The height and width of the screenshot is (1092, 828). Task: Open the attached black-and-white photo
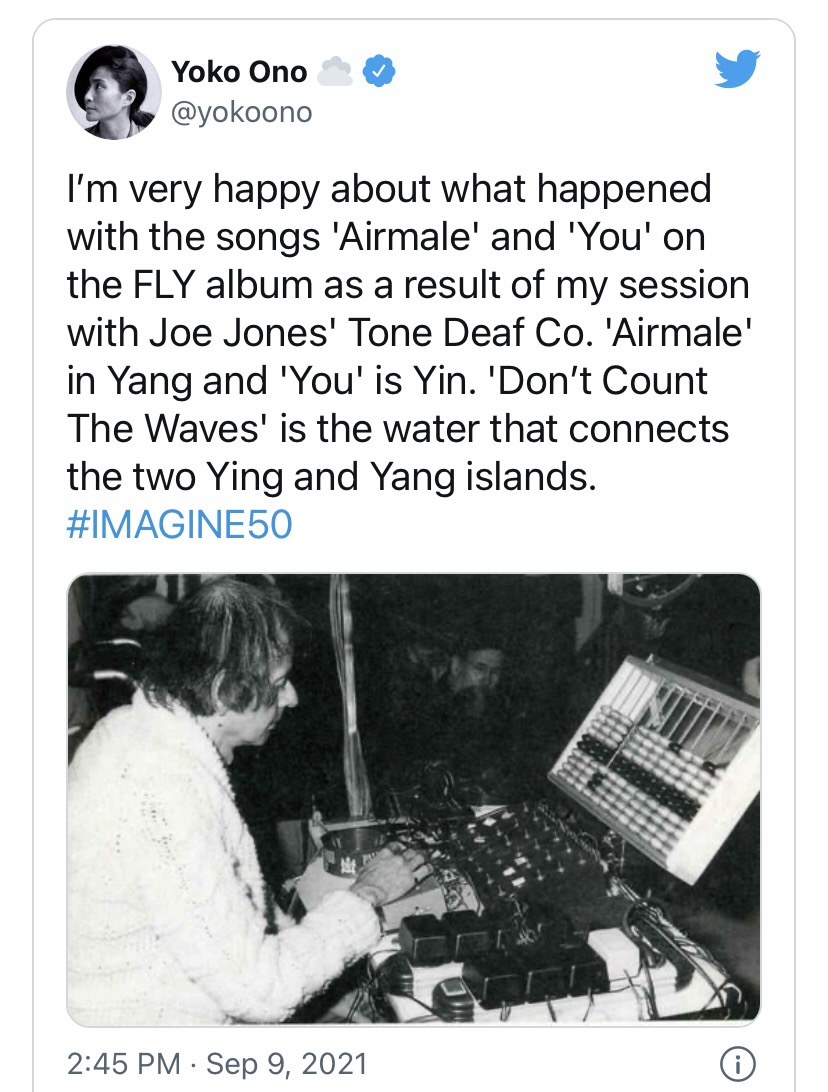click(x=414, y=798)
